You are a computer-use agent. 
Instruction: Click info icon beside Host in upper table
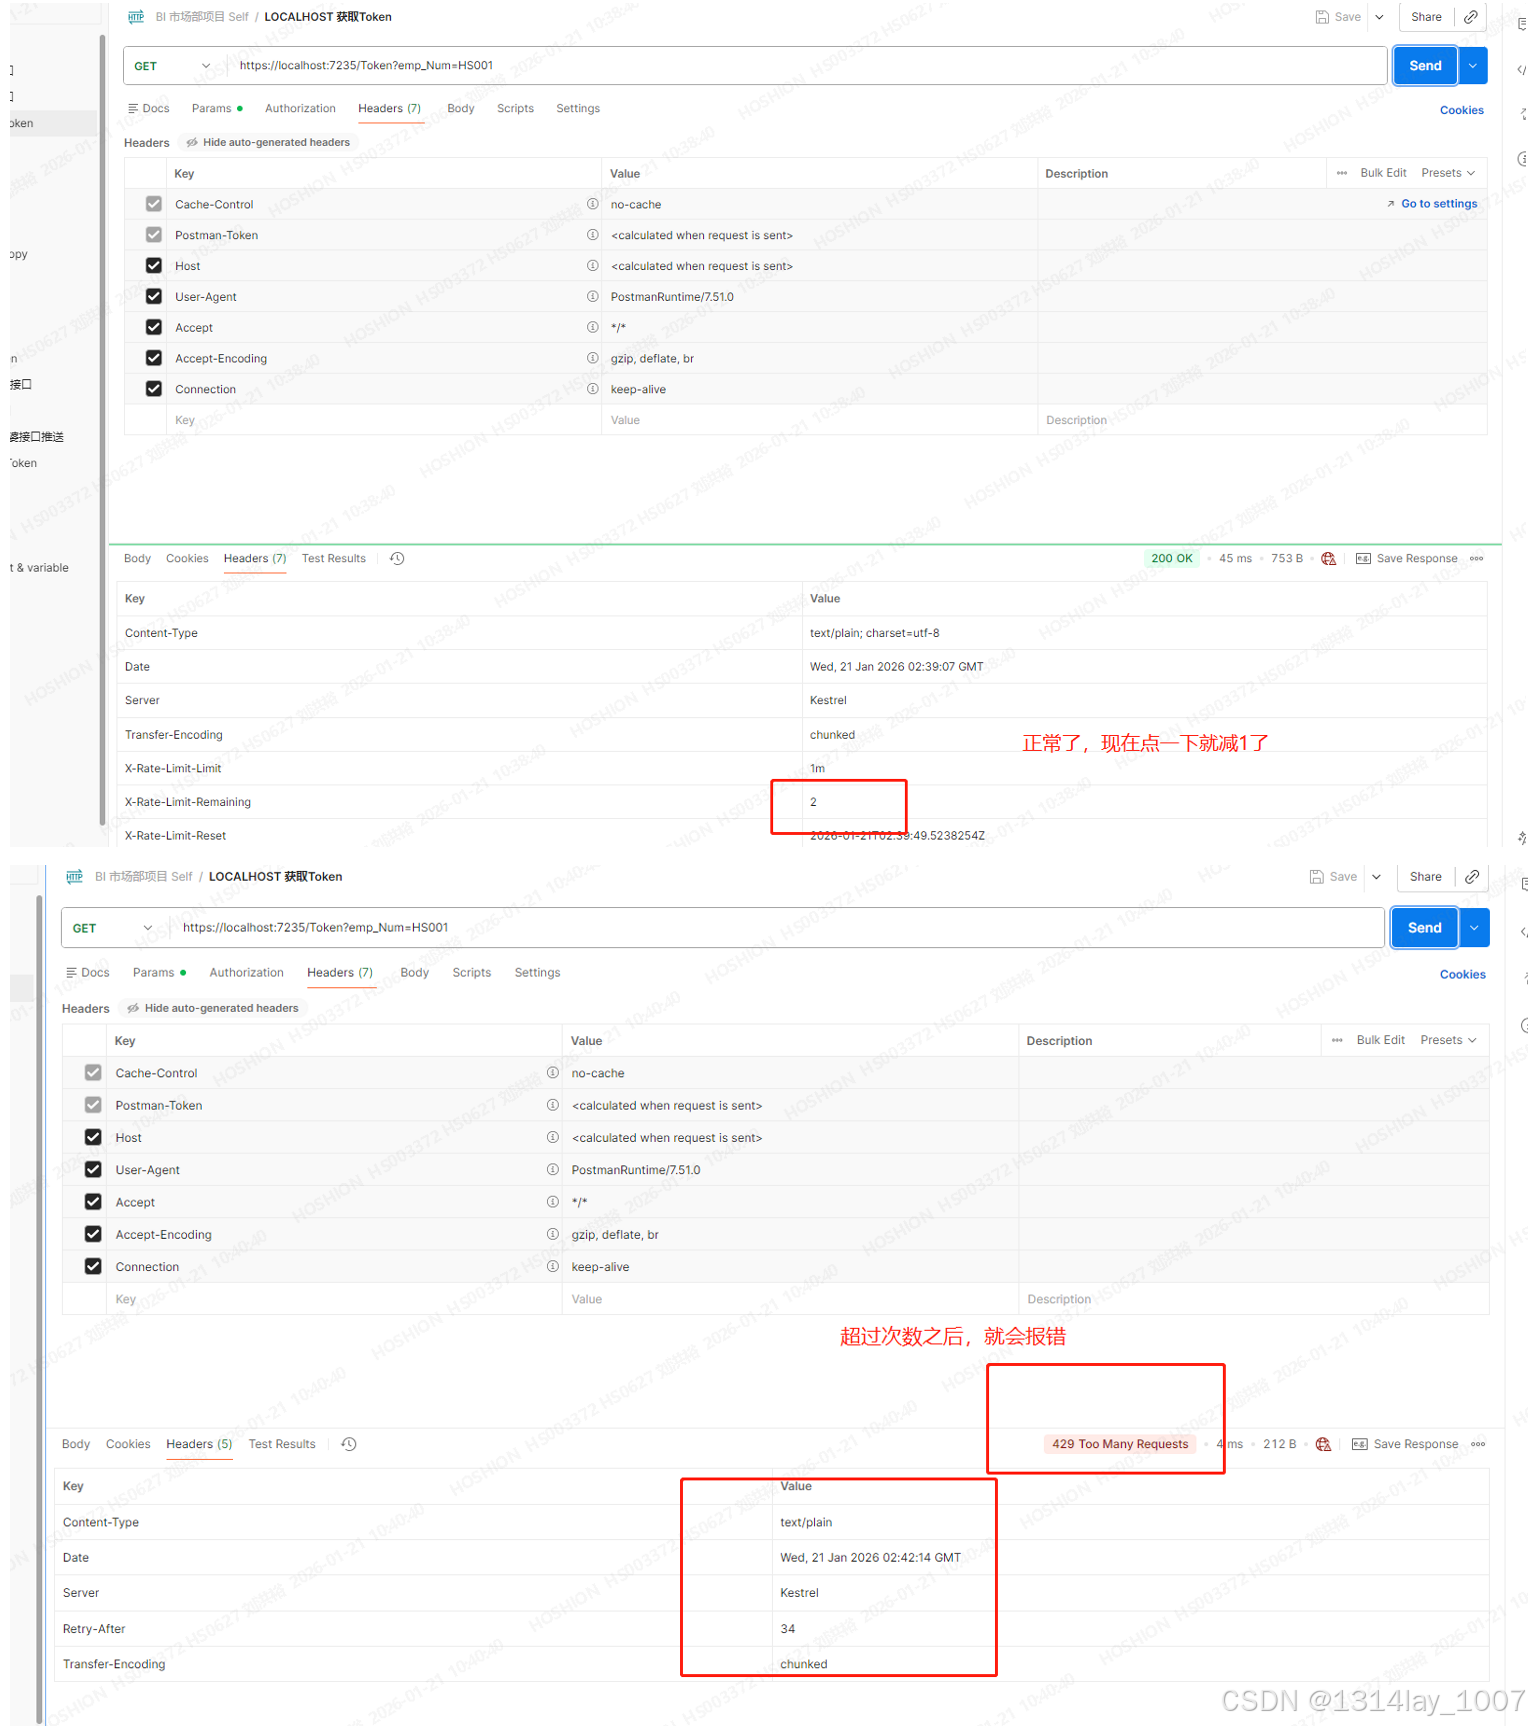click(592, 266)
